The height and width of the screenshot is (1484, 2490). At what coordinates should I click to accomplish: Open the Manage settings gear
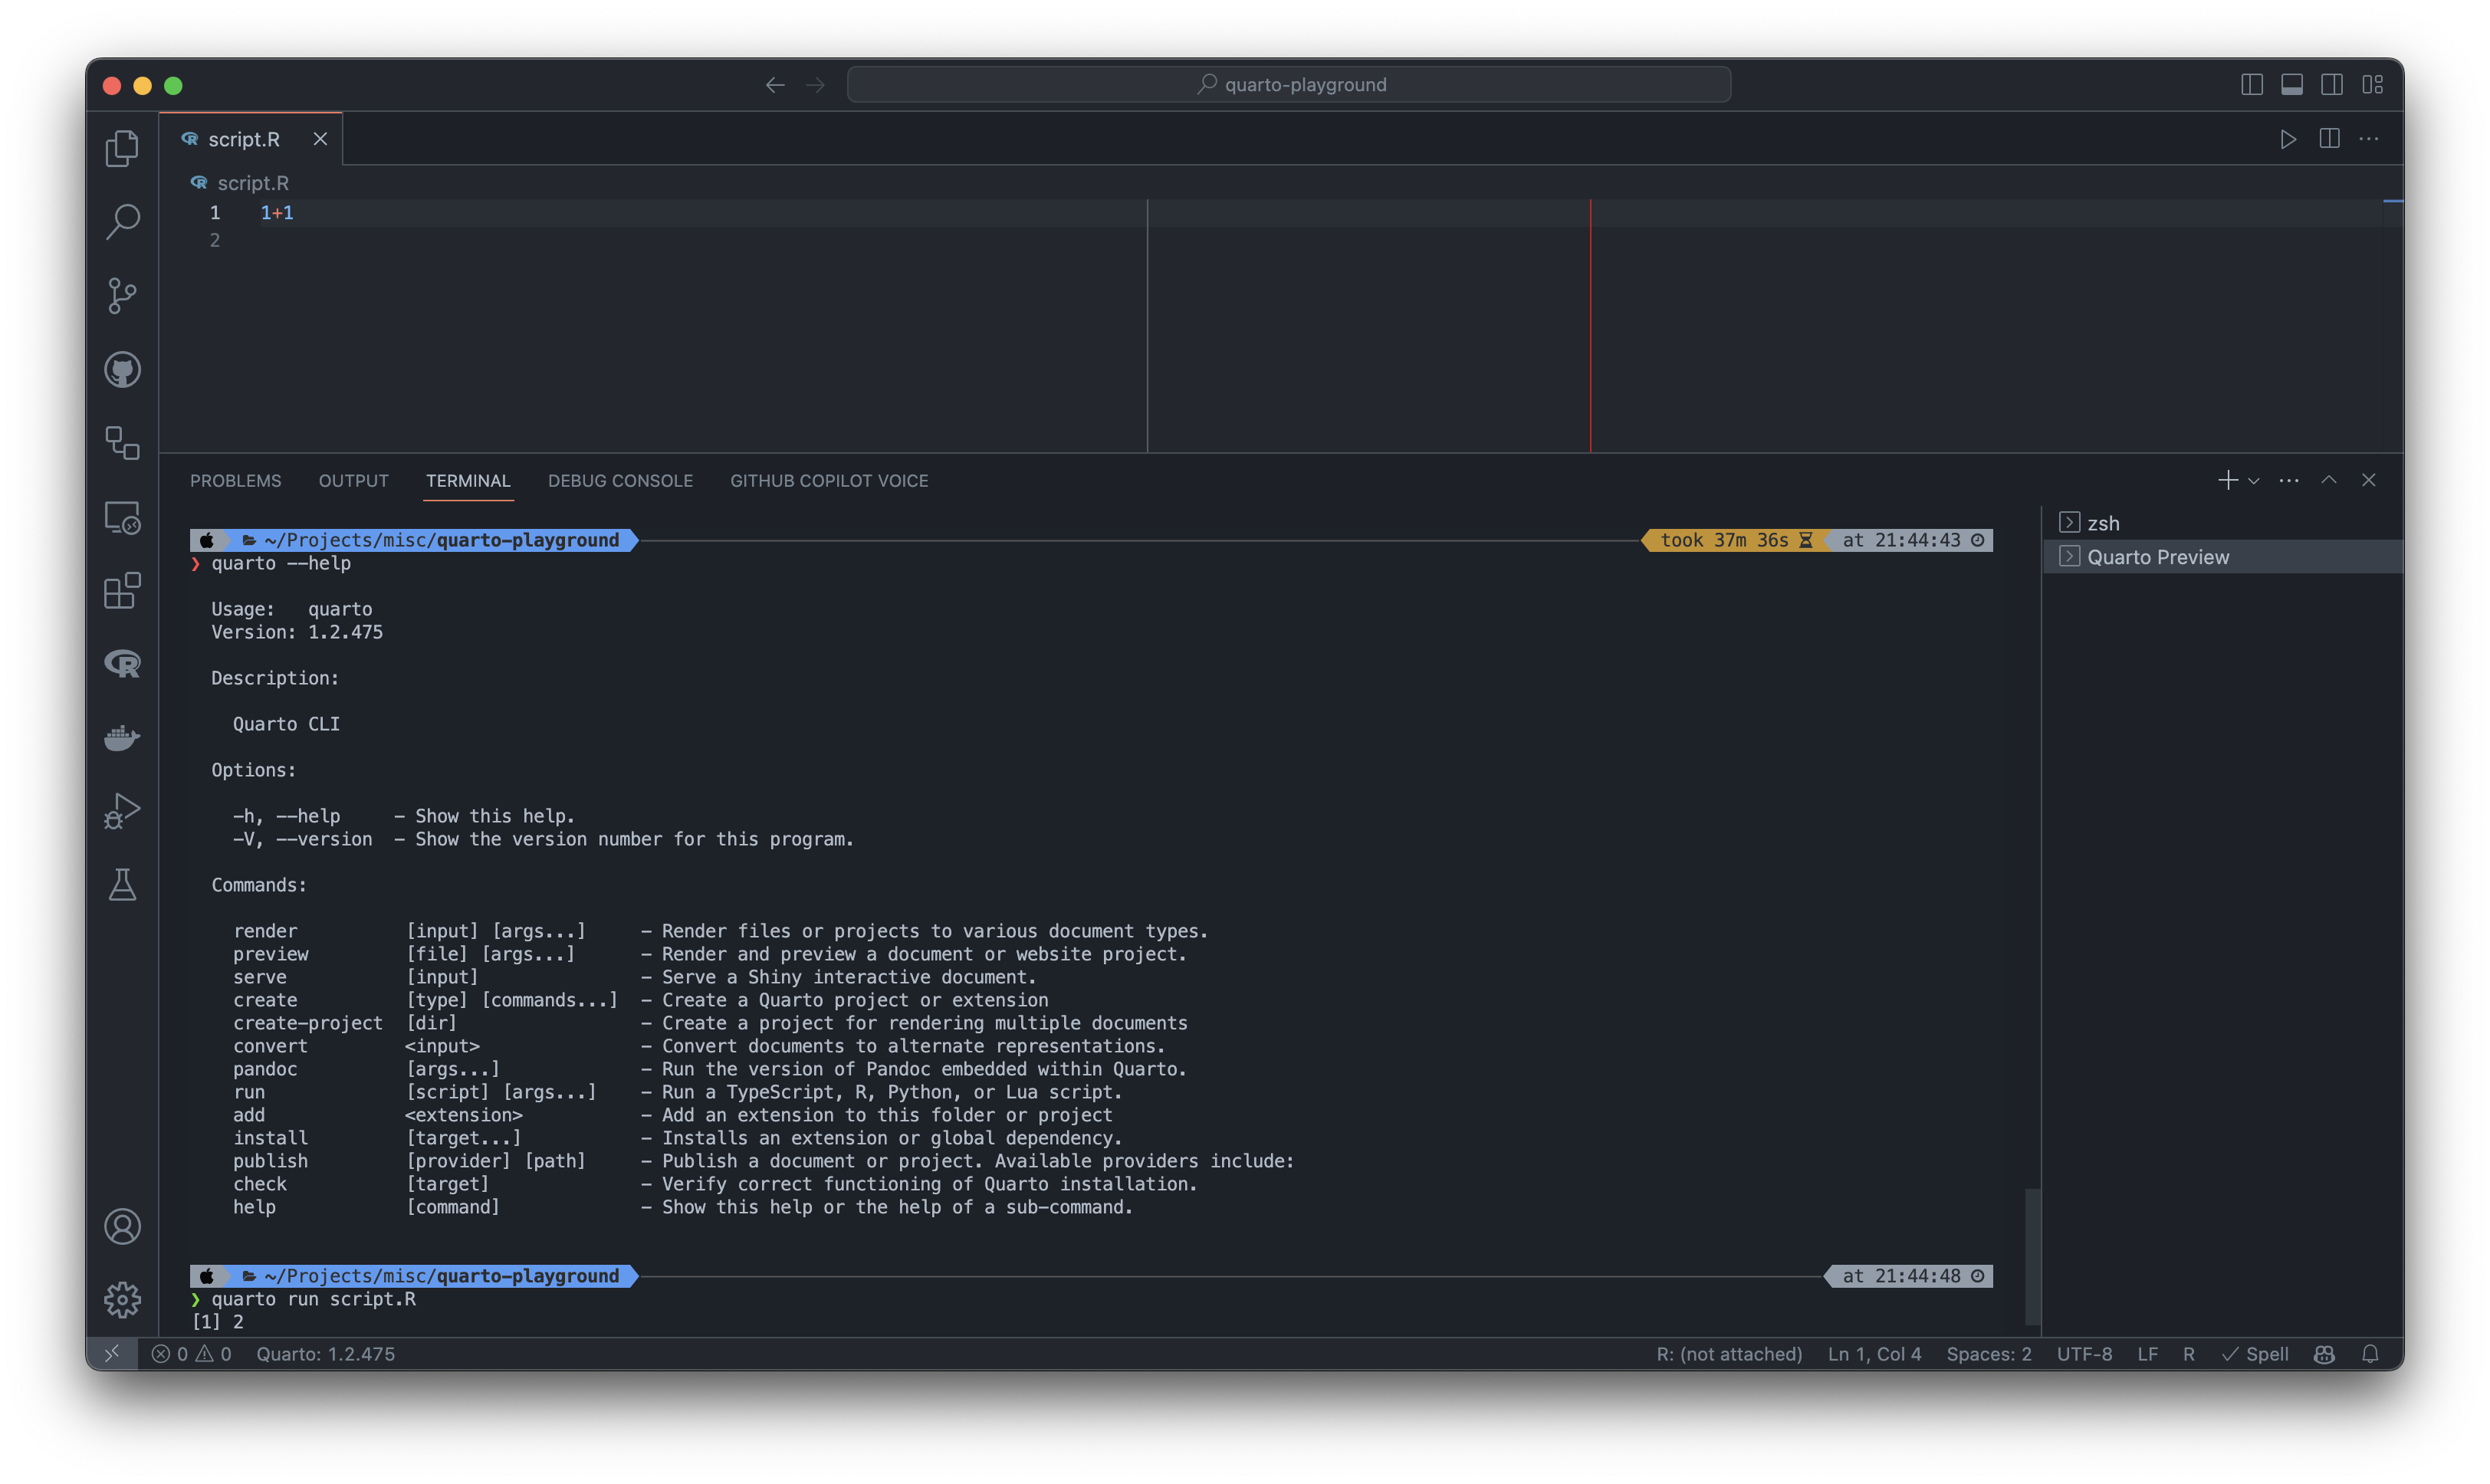click(x=122, y=1299)
